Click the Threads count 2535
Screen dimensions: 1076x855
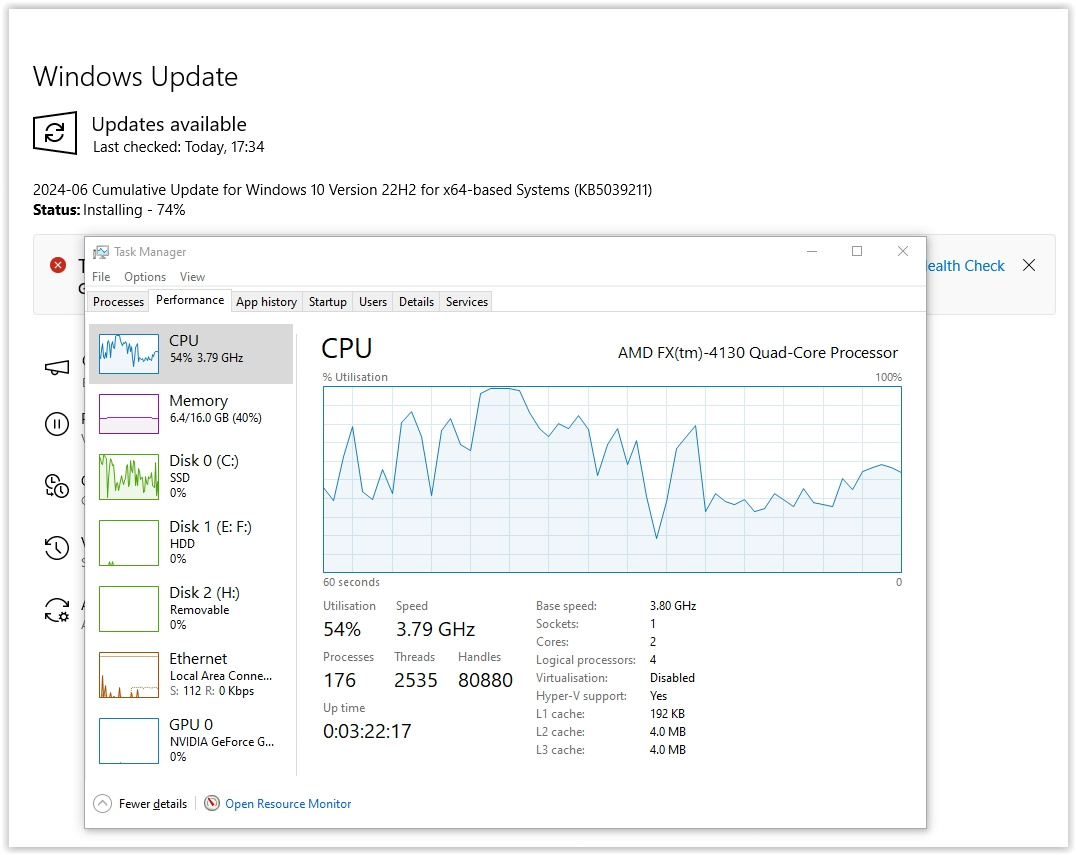point(416,680)
